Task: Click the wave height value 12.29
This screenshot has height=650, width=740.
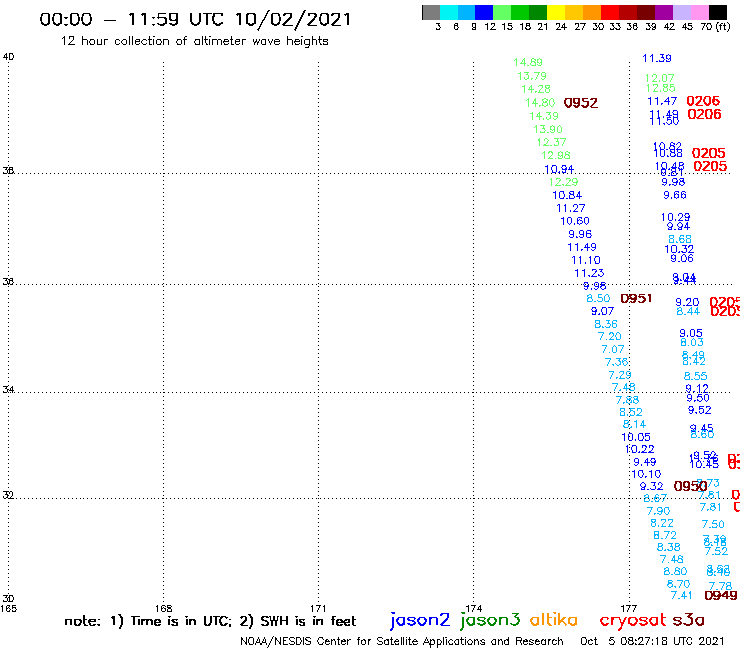Action: point(563,182)
